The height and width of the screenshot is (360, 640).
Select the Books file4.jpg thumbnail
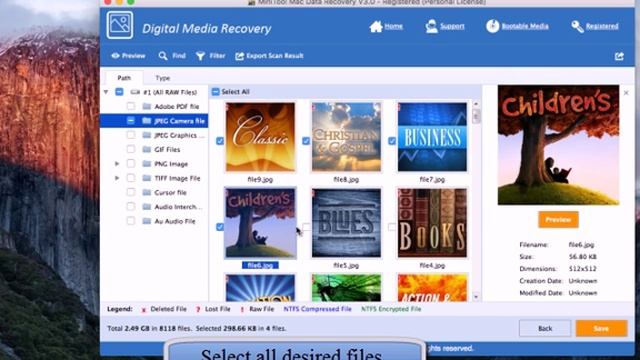click(433, 223)
